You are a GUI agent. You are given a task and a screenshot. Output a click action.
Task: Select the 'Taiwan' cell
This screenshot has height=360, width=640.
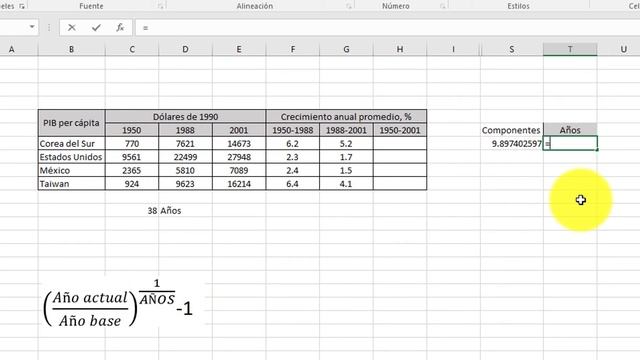(x=71, y=184)
